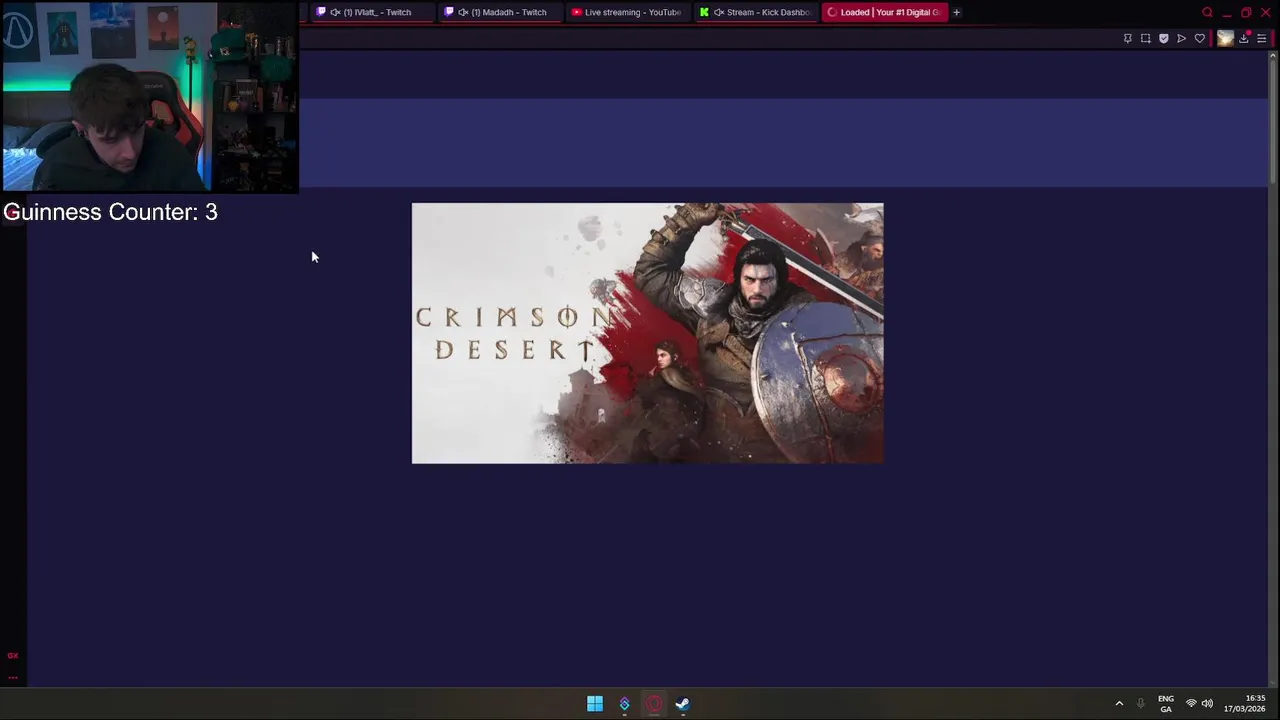This screenshot has height=720, width=1280.
Task: Switch to the IVlatt_ Twitch tab
Action: tap(373, 12)
